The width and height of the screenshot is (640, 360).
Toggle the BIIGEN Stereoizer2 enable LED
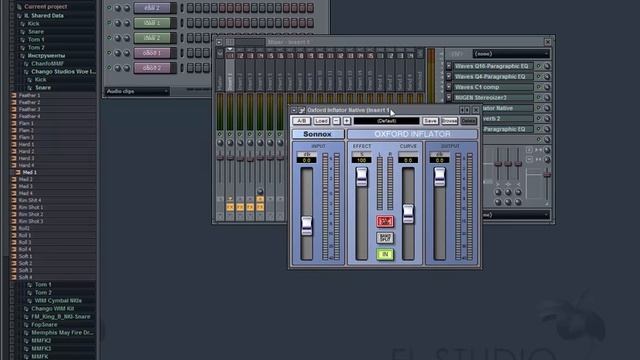(x=538, y=98)
